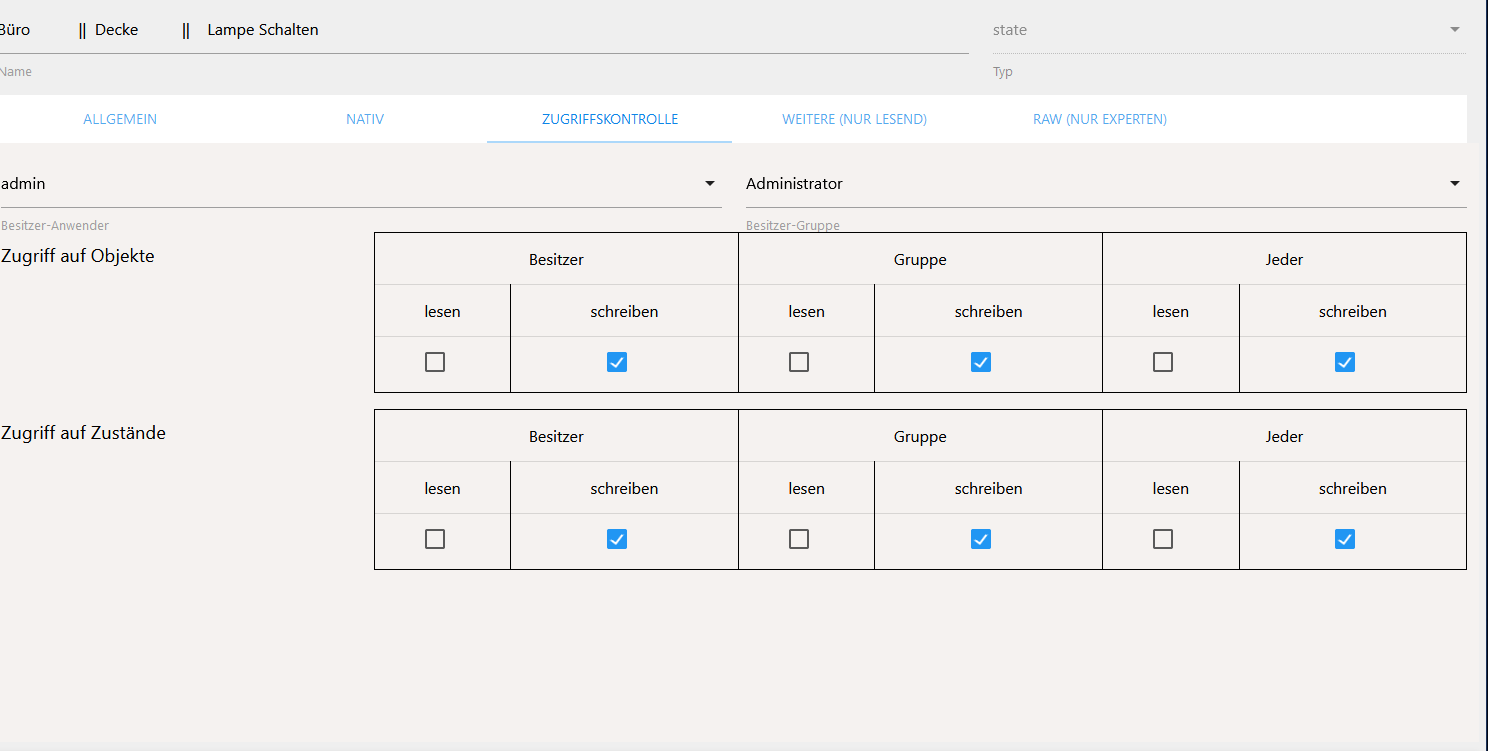Open the Typ state dropdown
1488x751 pixels.
click(1229, 30)
